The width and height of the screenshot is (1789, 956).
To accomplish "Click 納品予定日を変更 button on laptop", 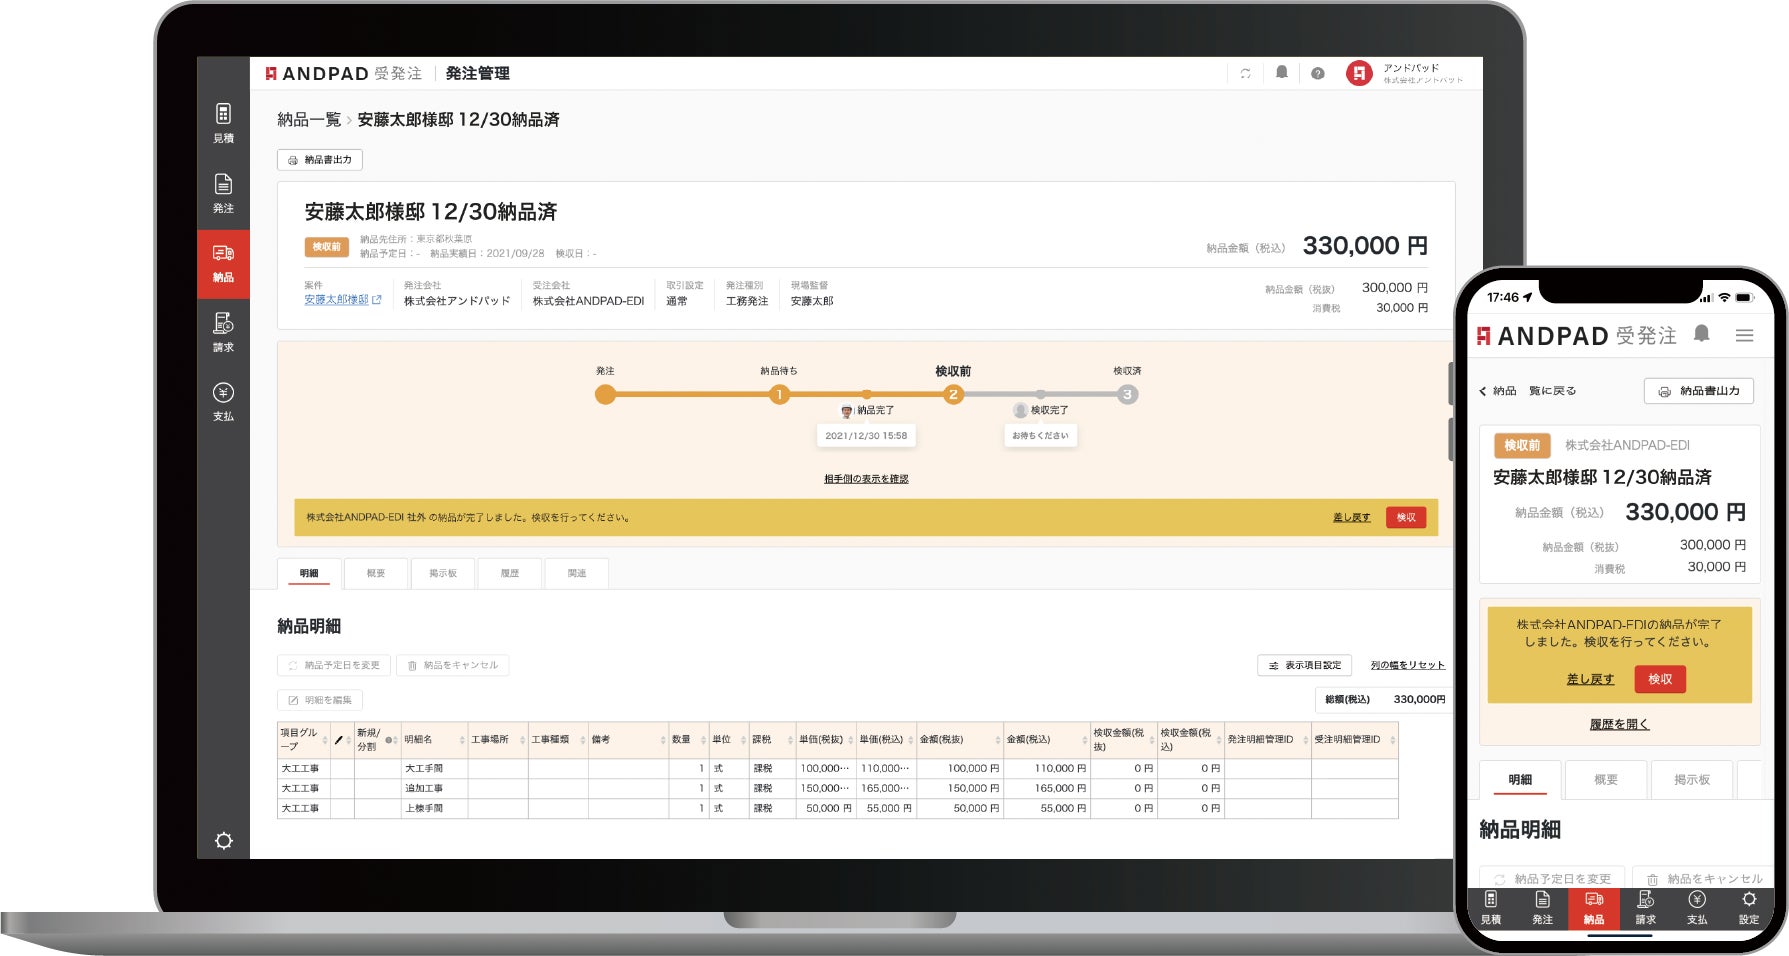I will [334, 665].
